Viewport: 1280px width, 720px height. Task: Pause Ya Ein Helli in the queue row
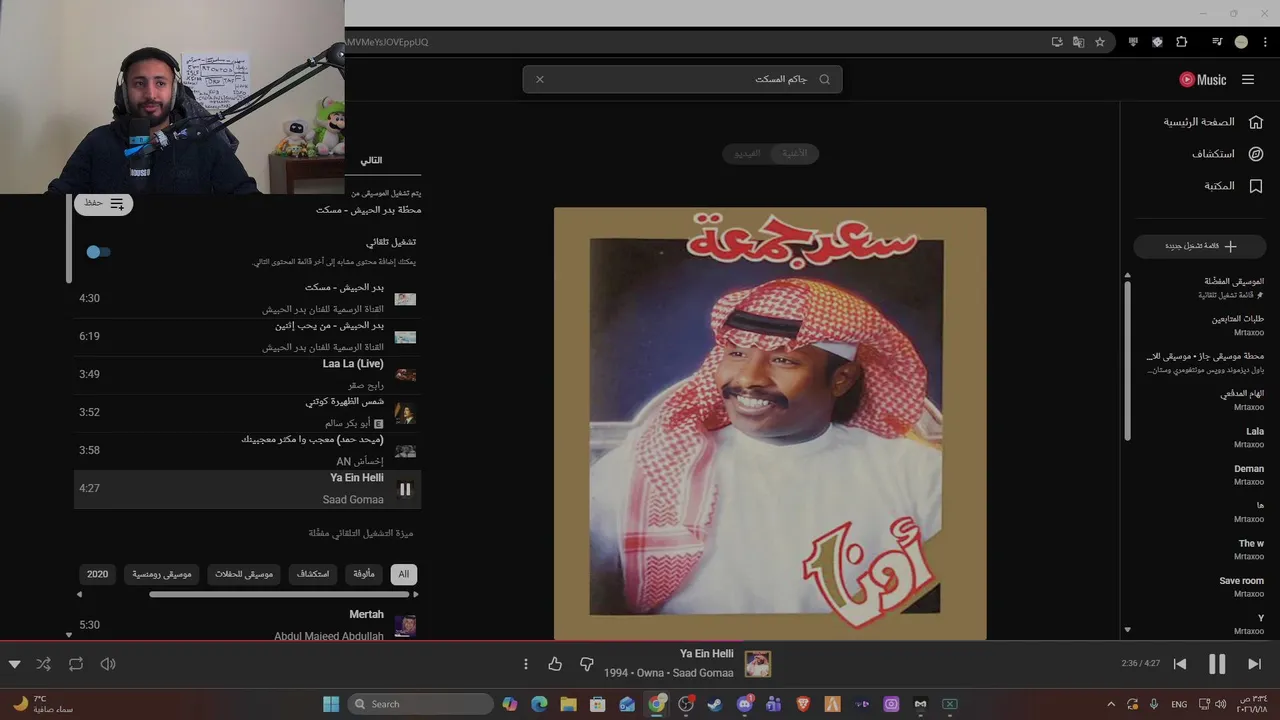pos(405,489)
